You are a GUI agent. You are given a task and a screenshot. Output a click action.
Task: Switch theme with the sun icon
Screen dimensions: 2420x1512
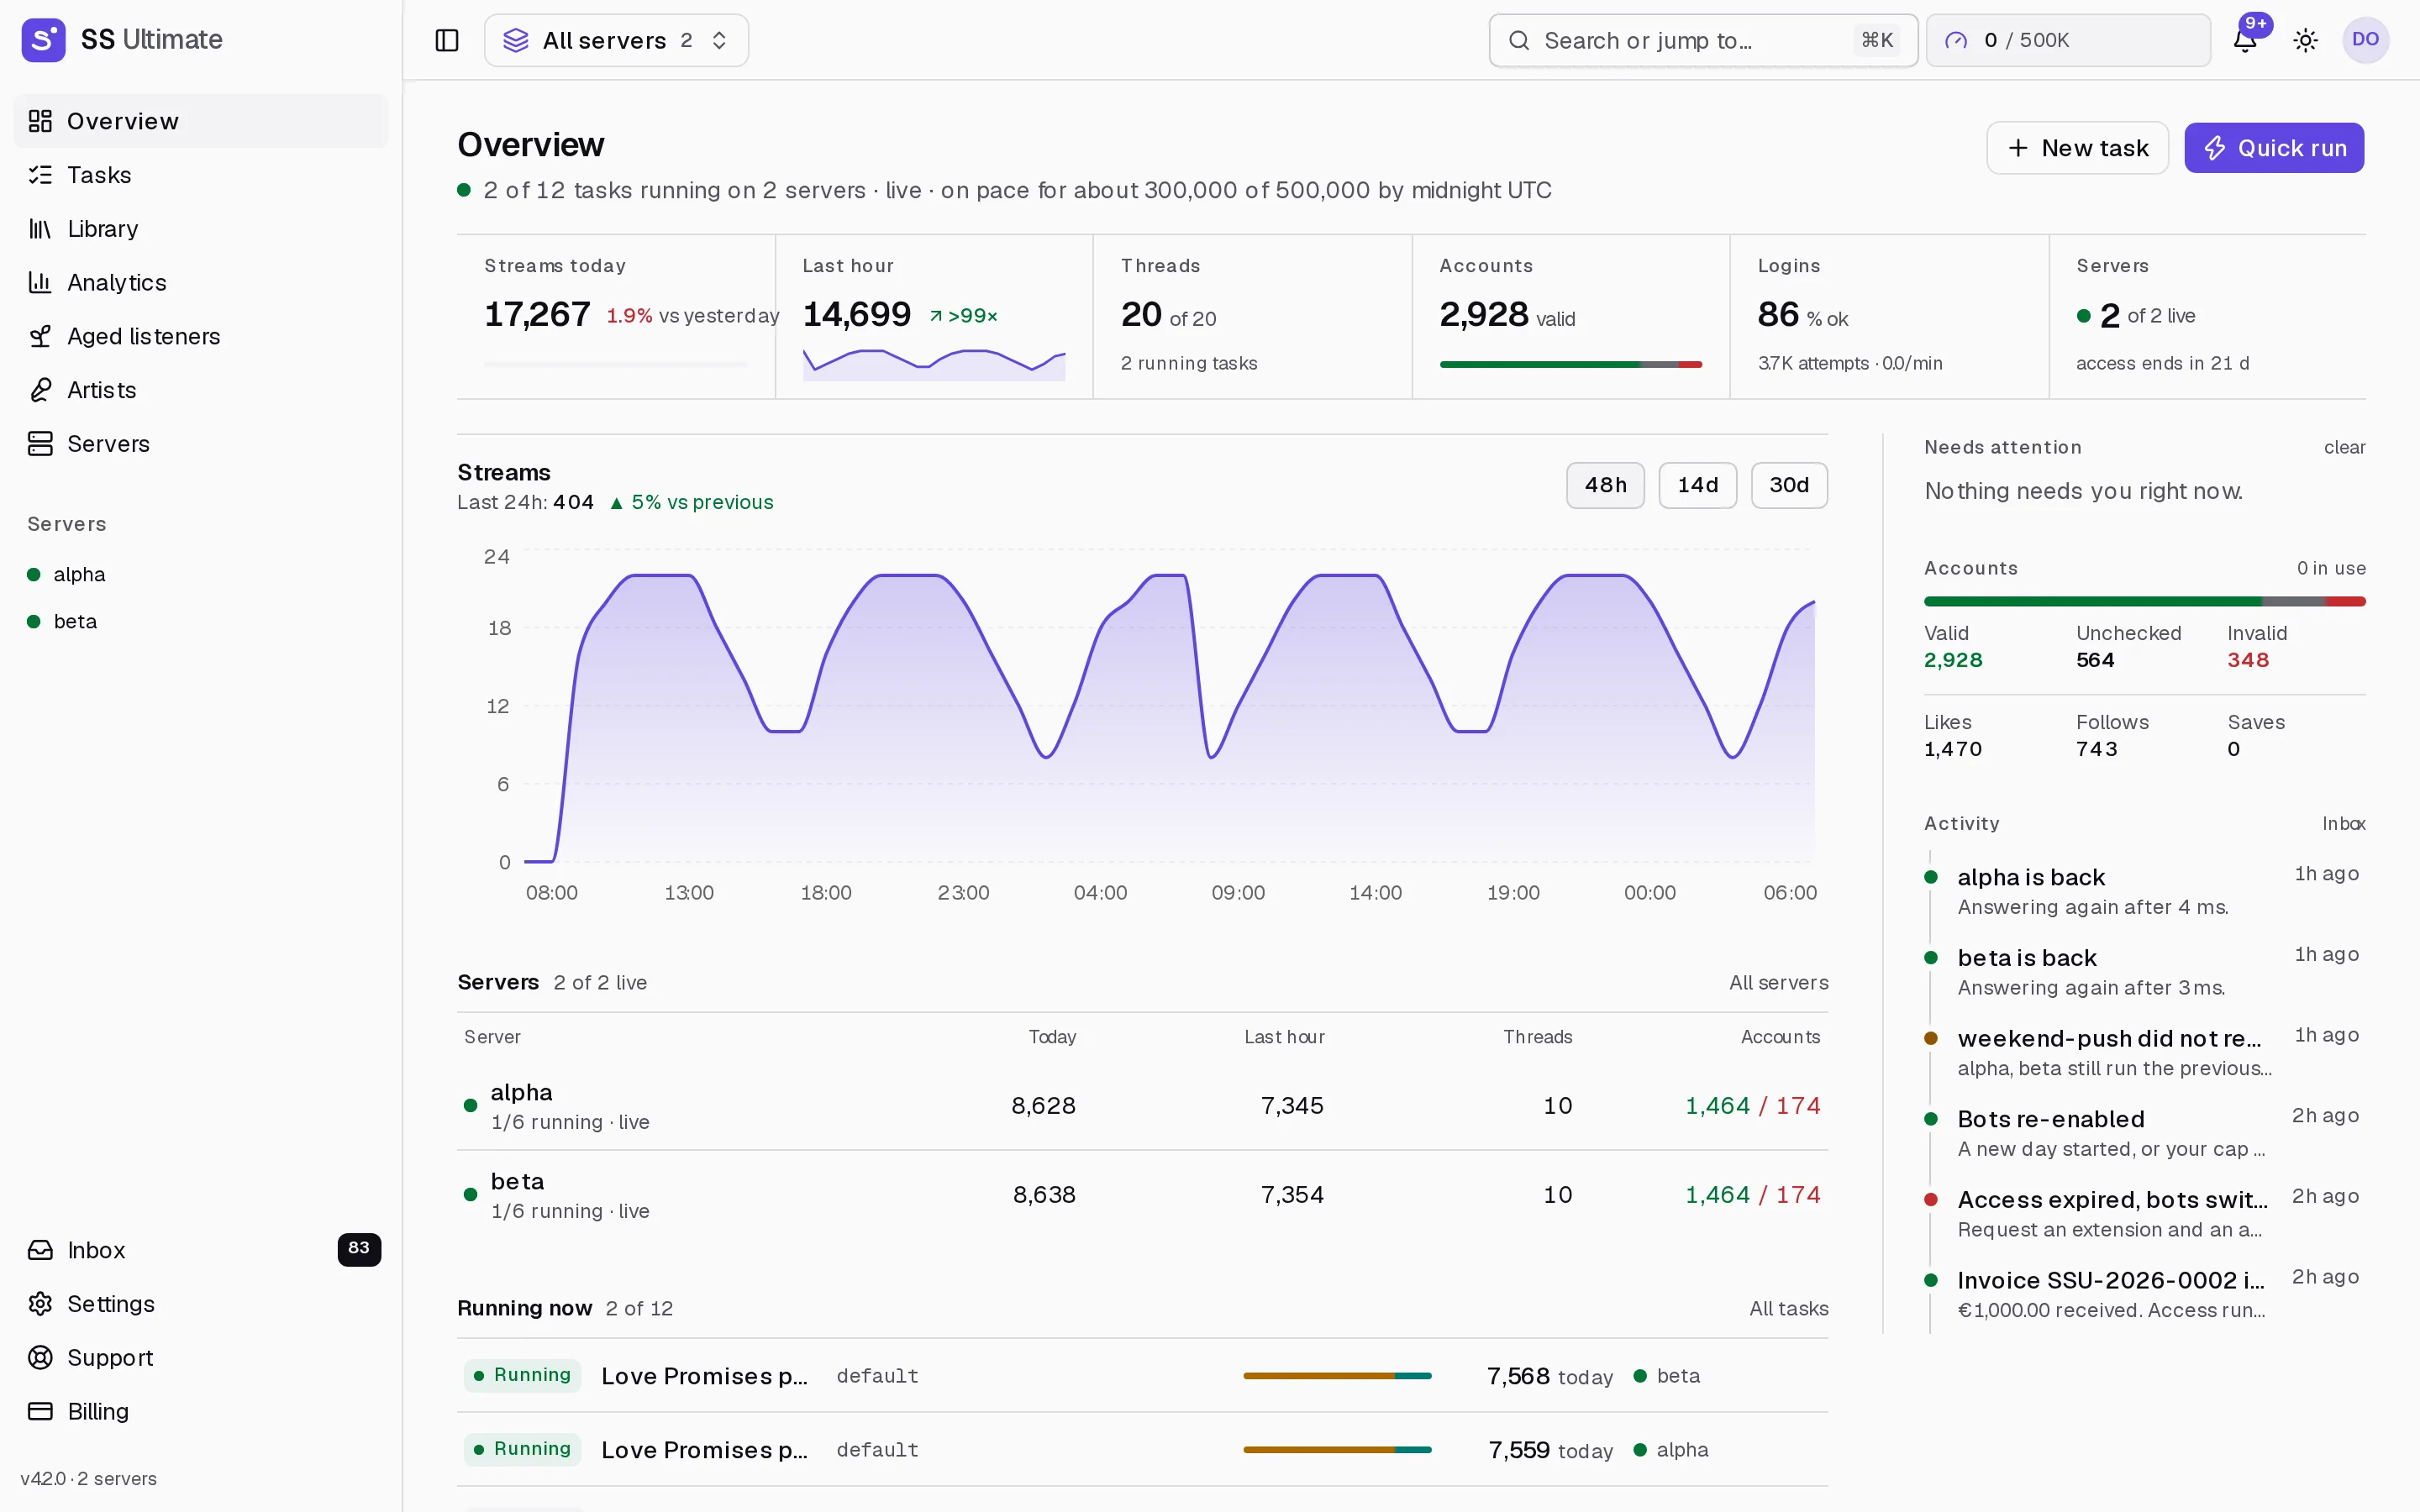[2306, 40]
